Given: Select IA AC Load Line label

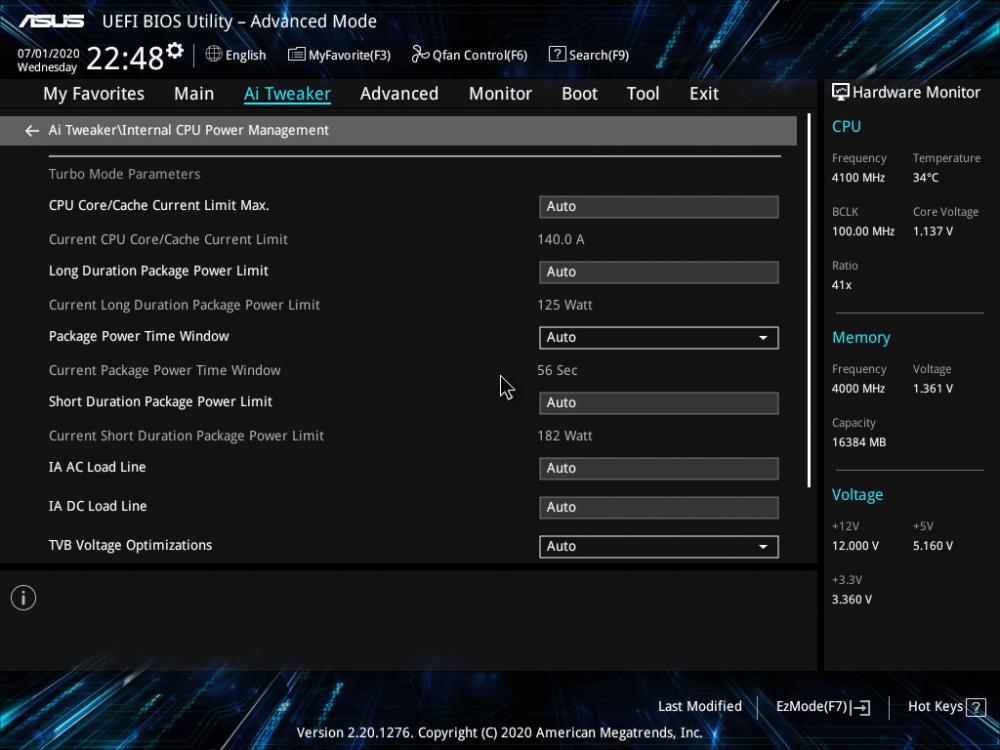Looking at the screenshot, I should coord(97,467).
